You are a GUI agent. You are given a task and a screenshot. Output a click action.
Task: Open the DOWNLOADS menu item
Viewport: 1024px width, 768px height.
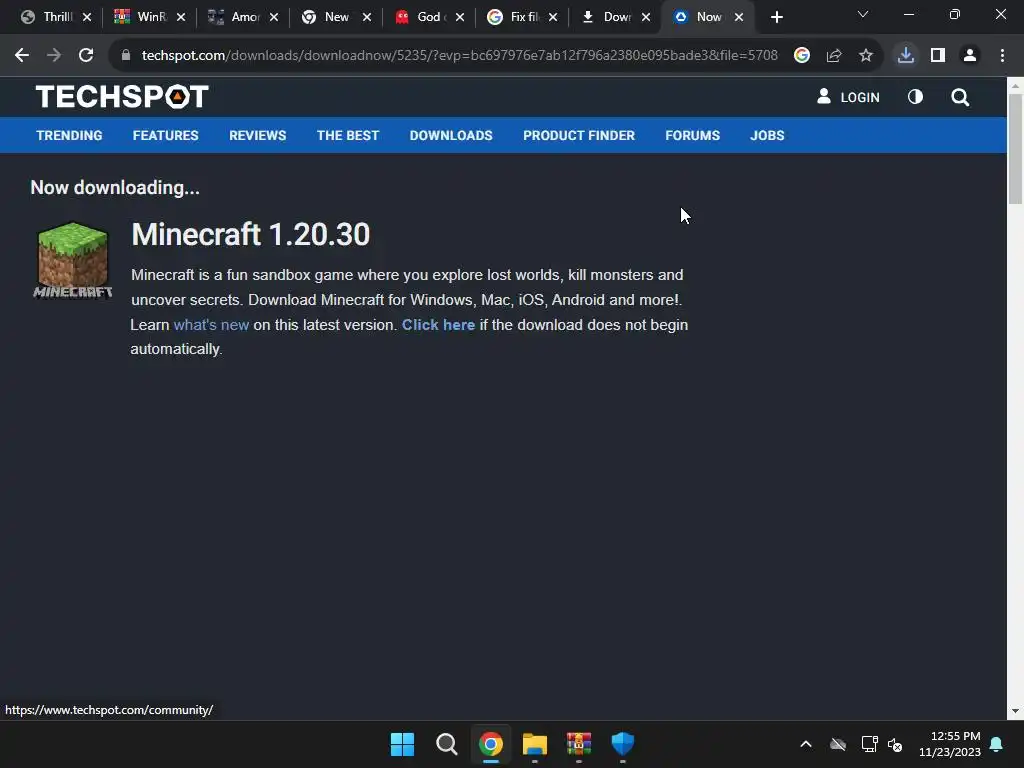tap(451, 136)
